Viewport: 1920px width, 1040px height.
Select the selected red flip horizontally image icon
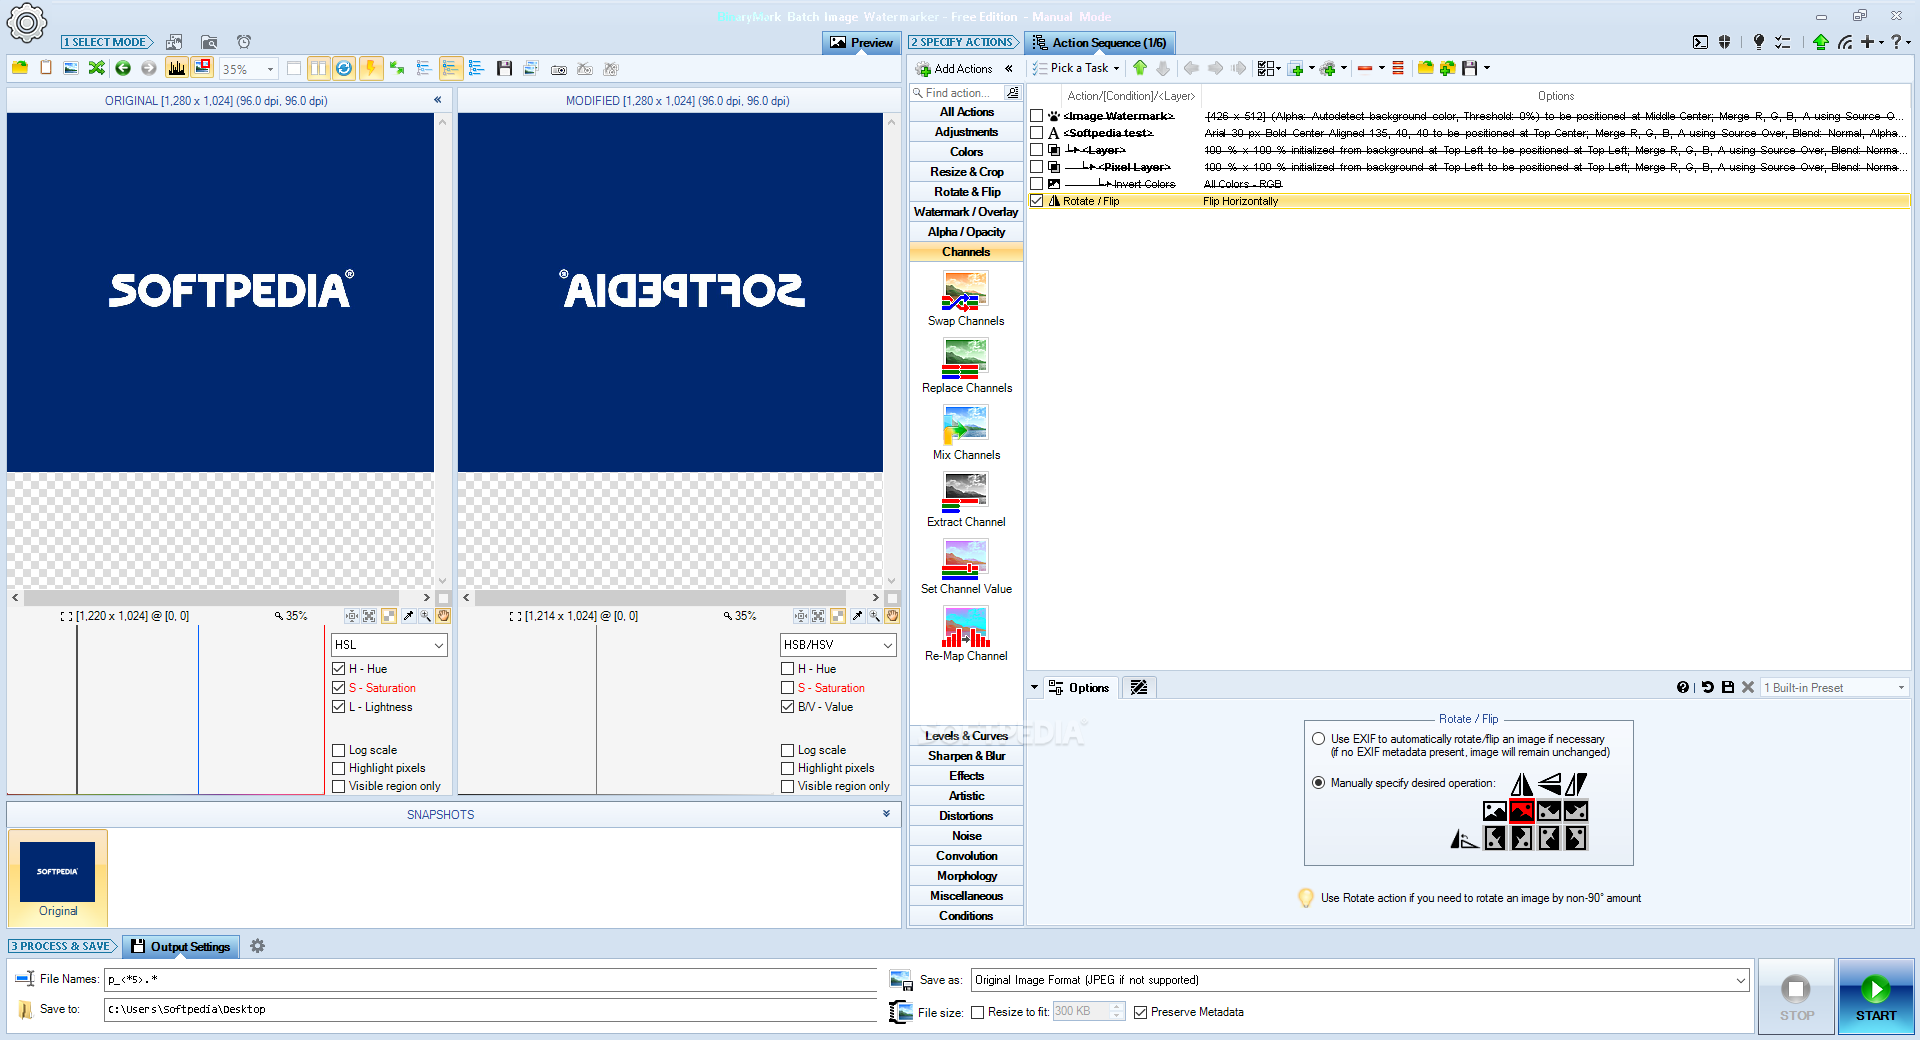1522,811
